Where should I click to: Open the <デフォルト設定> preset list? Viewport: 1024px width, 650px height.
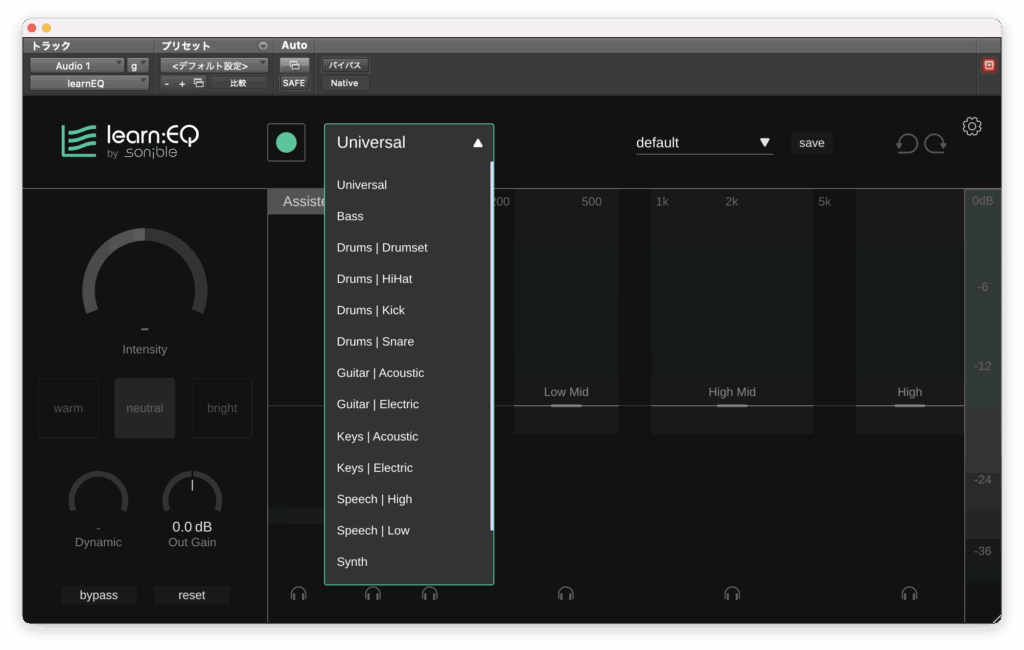pos(214,65)
